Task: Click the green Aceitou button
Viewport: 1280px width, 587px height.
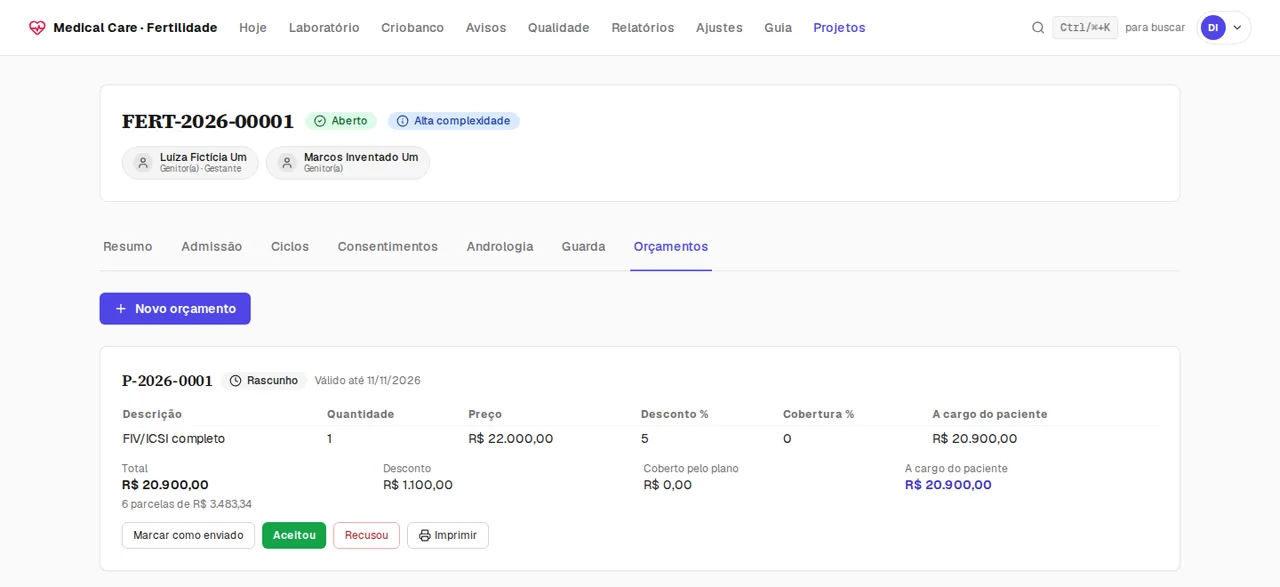Action: [x=294, y=536]
